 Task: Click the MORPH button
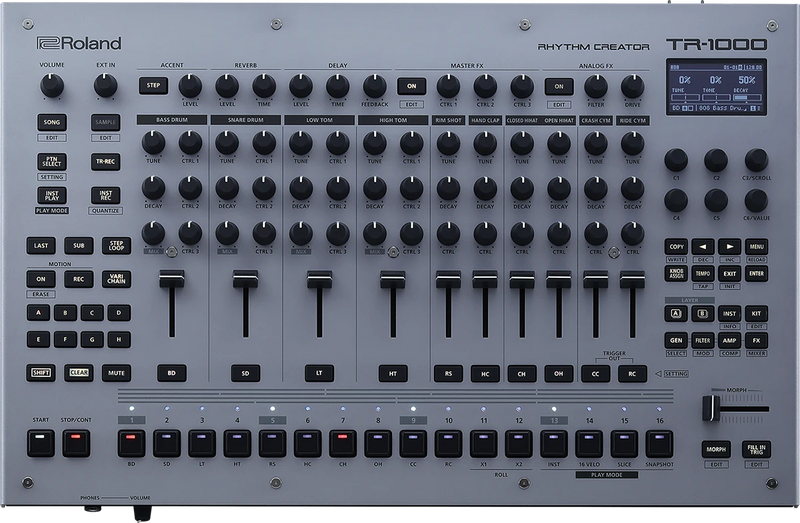(x=716, y=450)
